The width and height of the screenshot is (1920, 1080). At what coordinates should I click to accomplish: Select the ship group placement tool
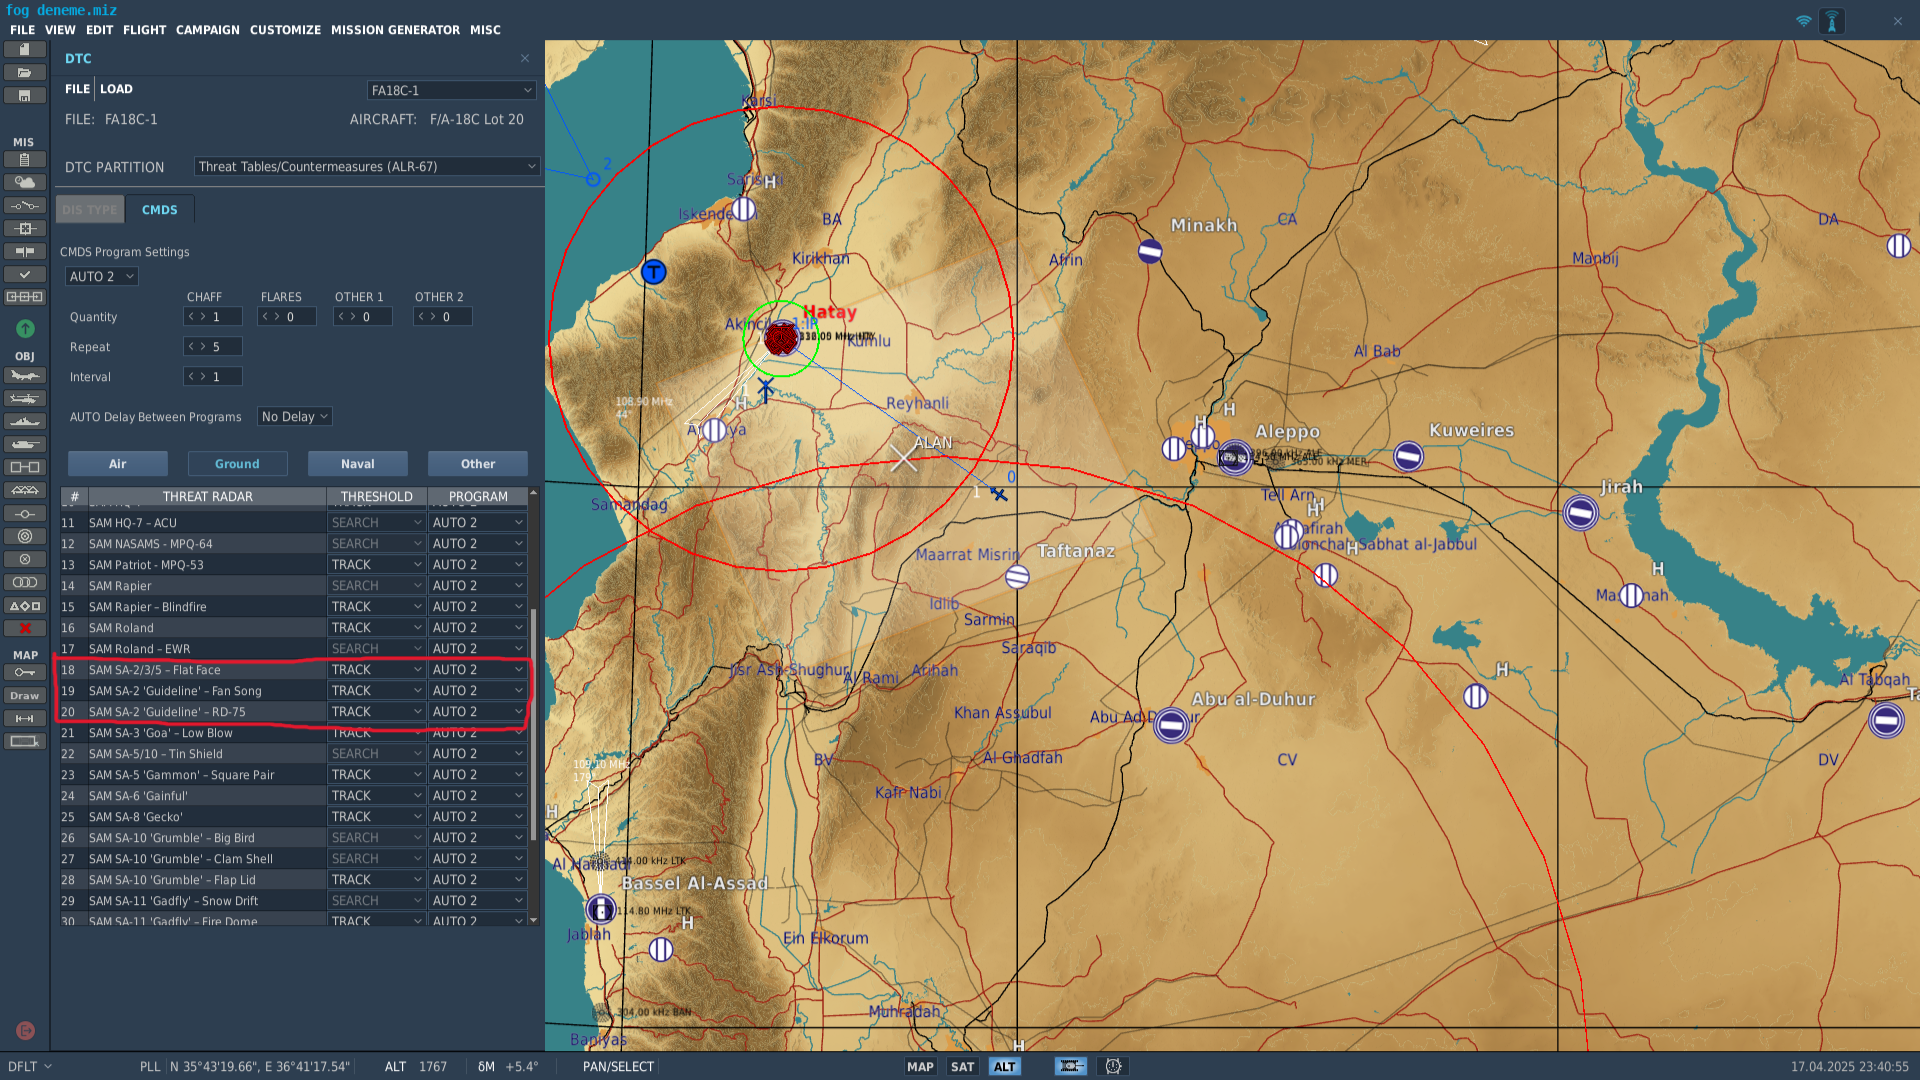coord(25,422)
